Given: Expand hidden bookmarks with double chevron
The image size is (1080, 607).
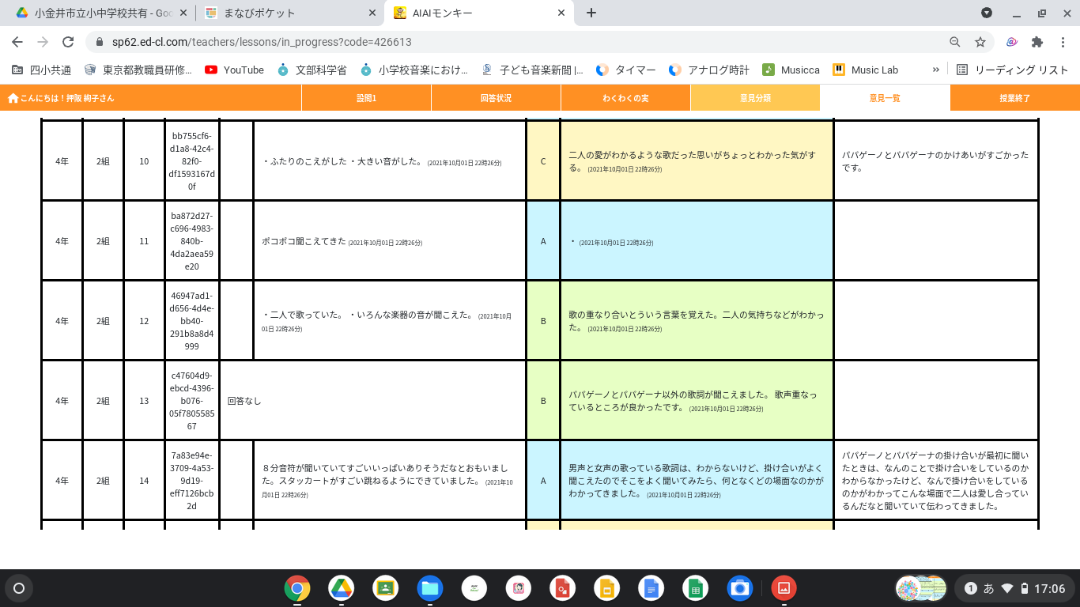Looking at the screenshot, I should click(x=936, y=70).
